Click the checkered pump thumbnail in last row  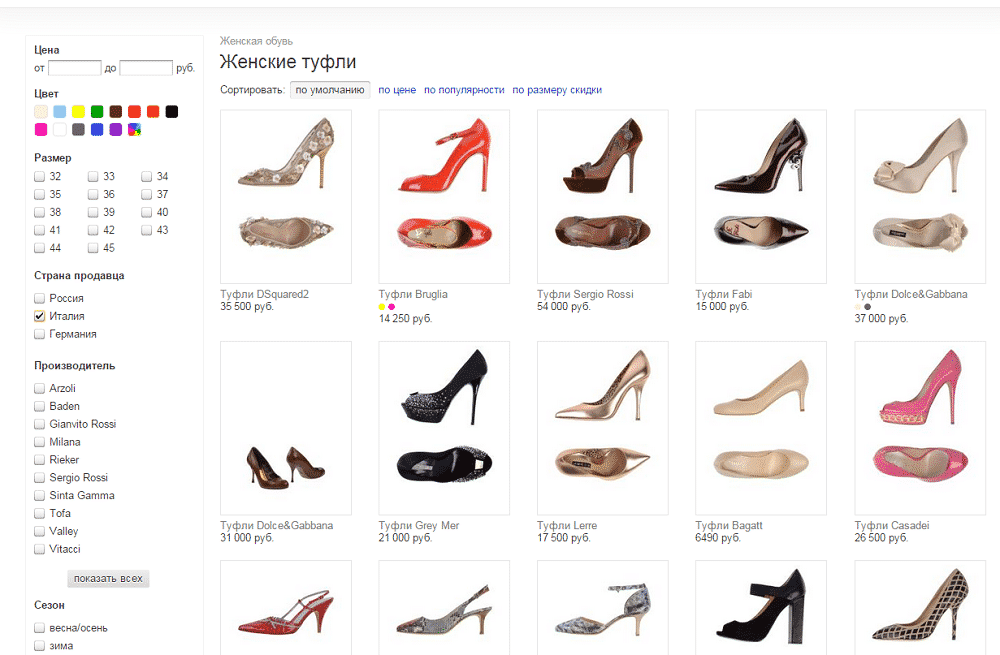click(920, 608)
